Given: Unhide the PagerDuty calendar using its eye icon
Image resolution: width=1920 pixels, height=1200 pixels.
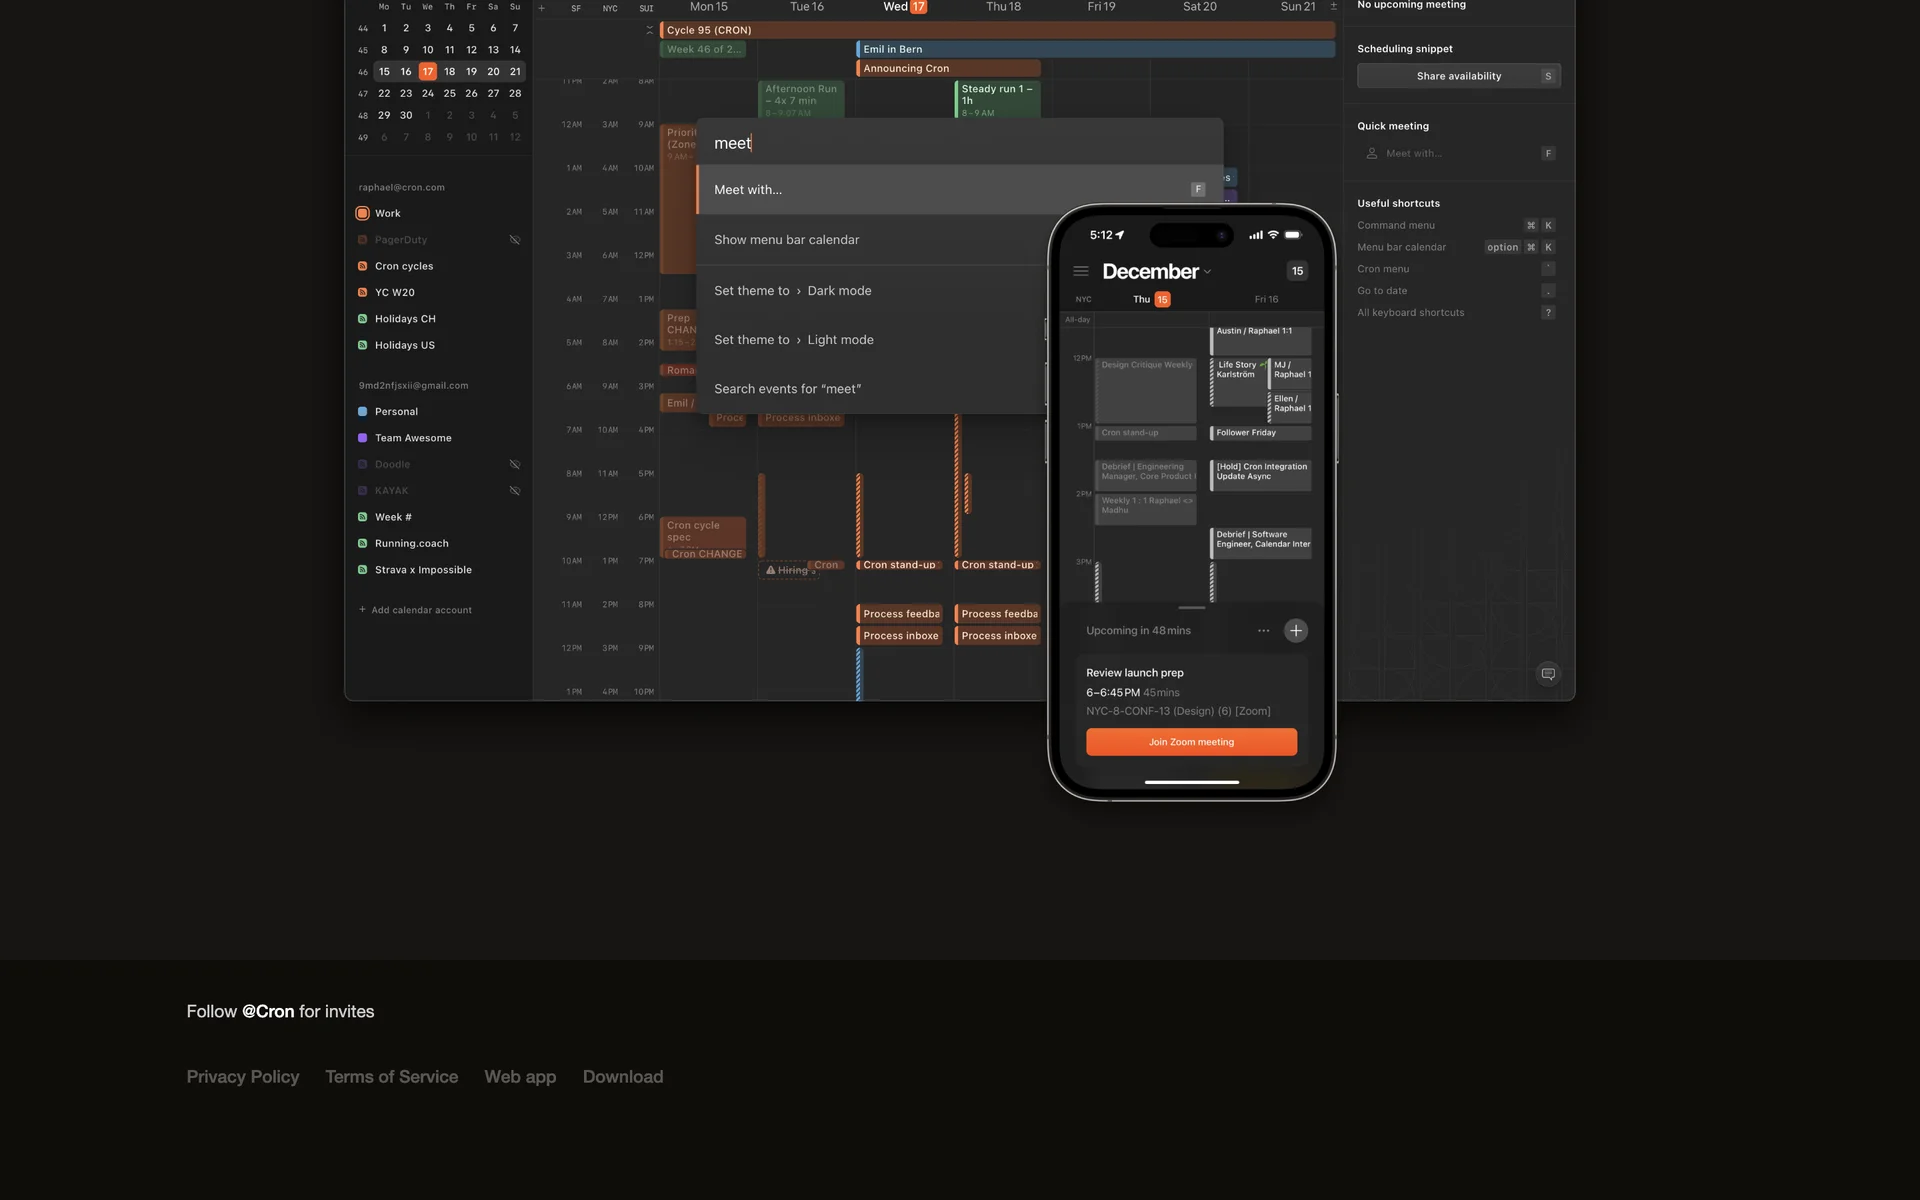Looking at the screenshot, I should [x=515, y=240].
